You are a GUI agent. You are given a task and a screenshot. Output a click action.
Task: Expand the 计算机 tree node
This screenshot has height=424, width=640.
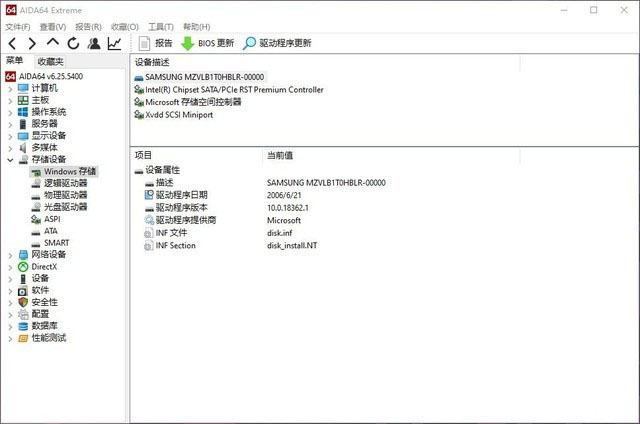10,89
